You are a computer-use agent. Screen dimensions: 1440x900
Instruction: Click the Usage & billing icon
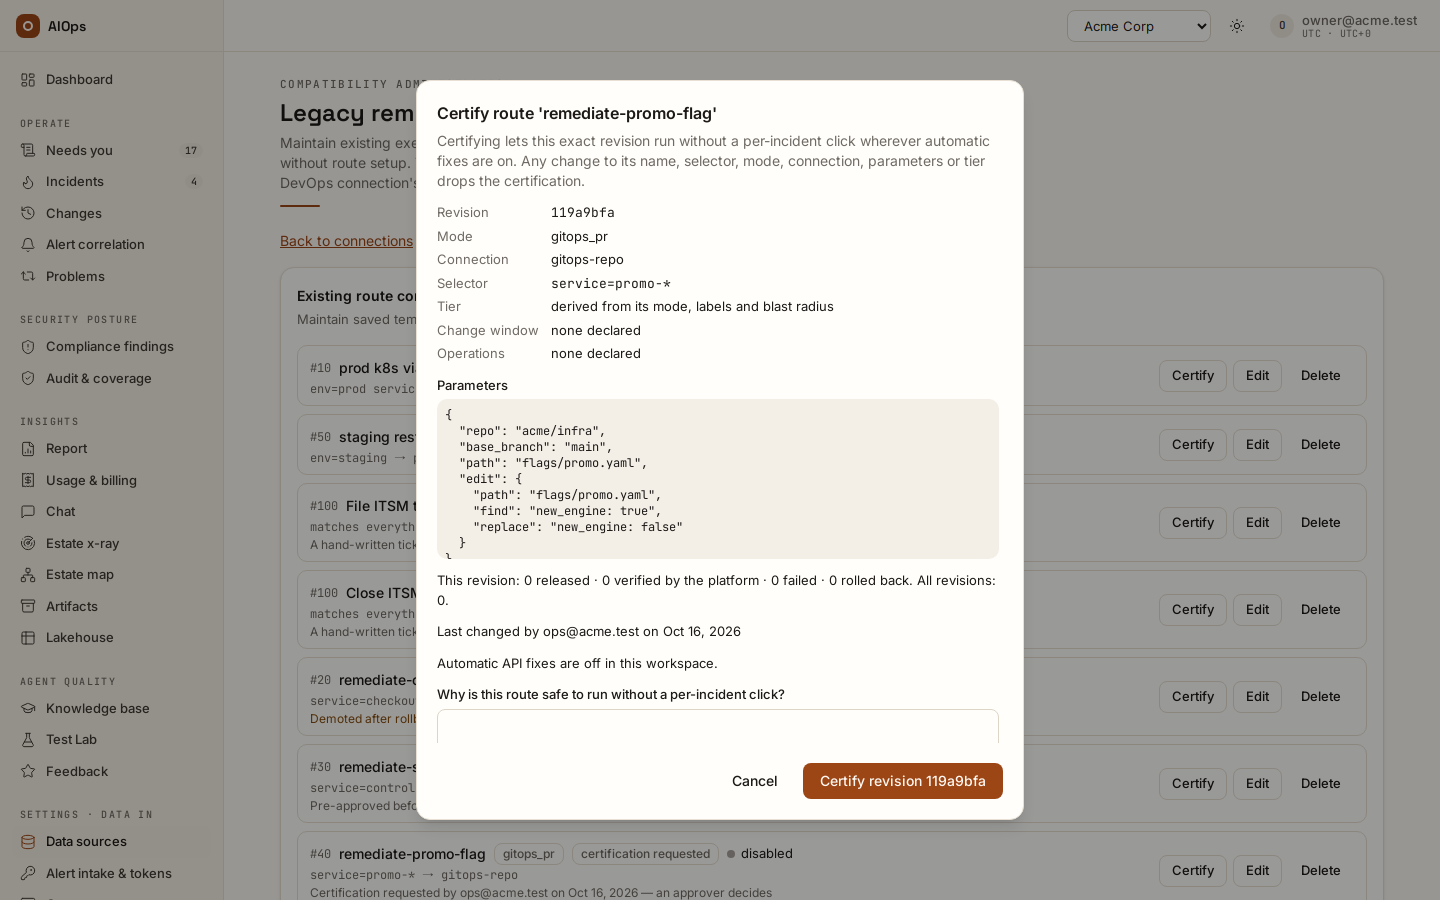[x=28, y=480]
